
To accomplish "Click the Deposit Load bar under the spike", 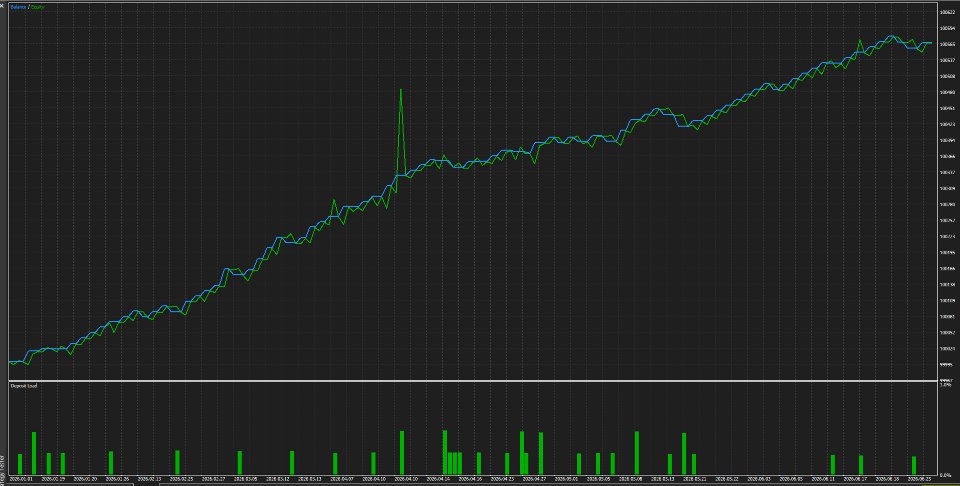I will point(402,452).
